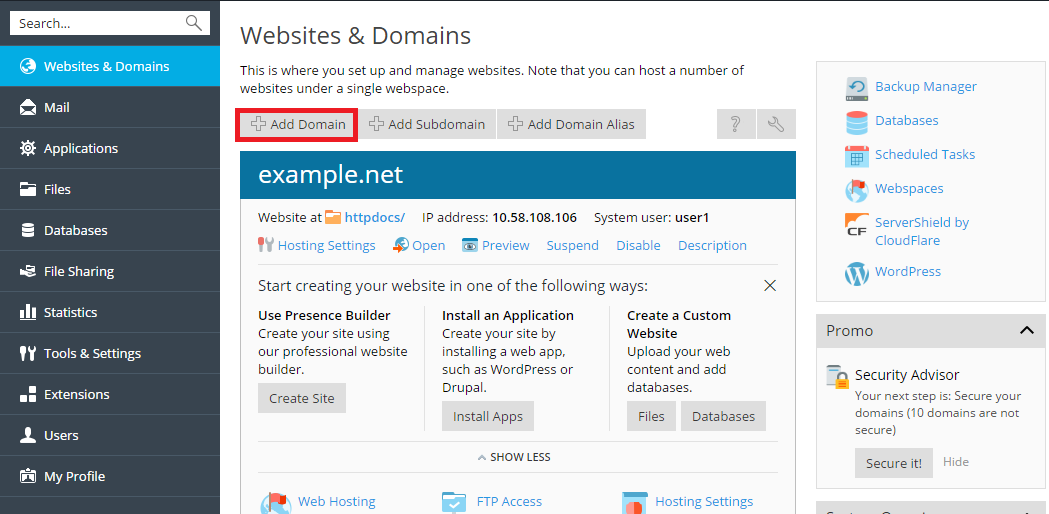Dismiss the start creating website panel
1049x514 pixels.
pos(770,286)
